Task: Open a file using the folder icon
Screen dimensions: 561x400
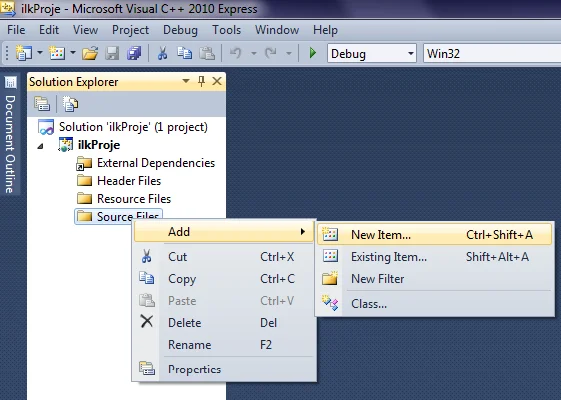Action: [90, 54]
